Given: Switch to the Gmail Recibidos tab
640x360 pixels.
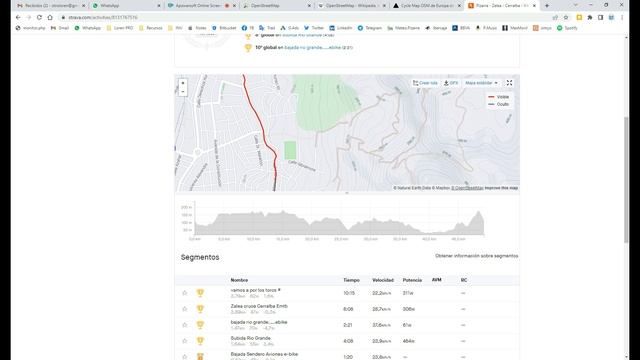Looking at the screenshot, I should click(51, 6).
